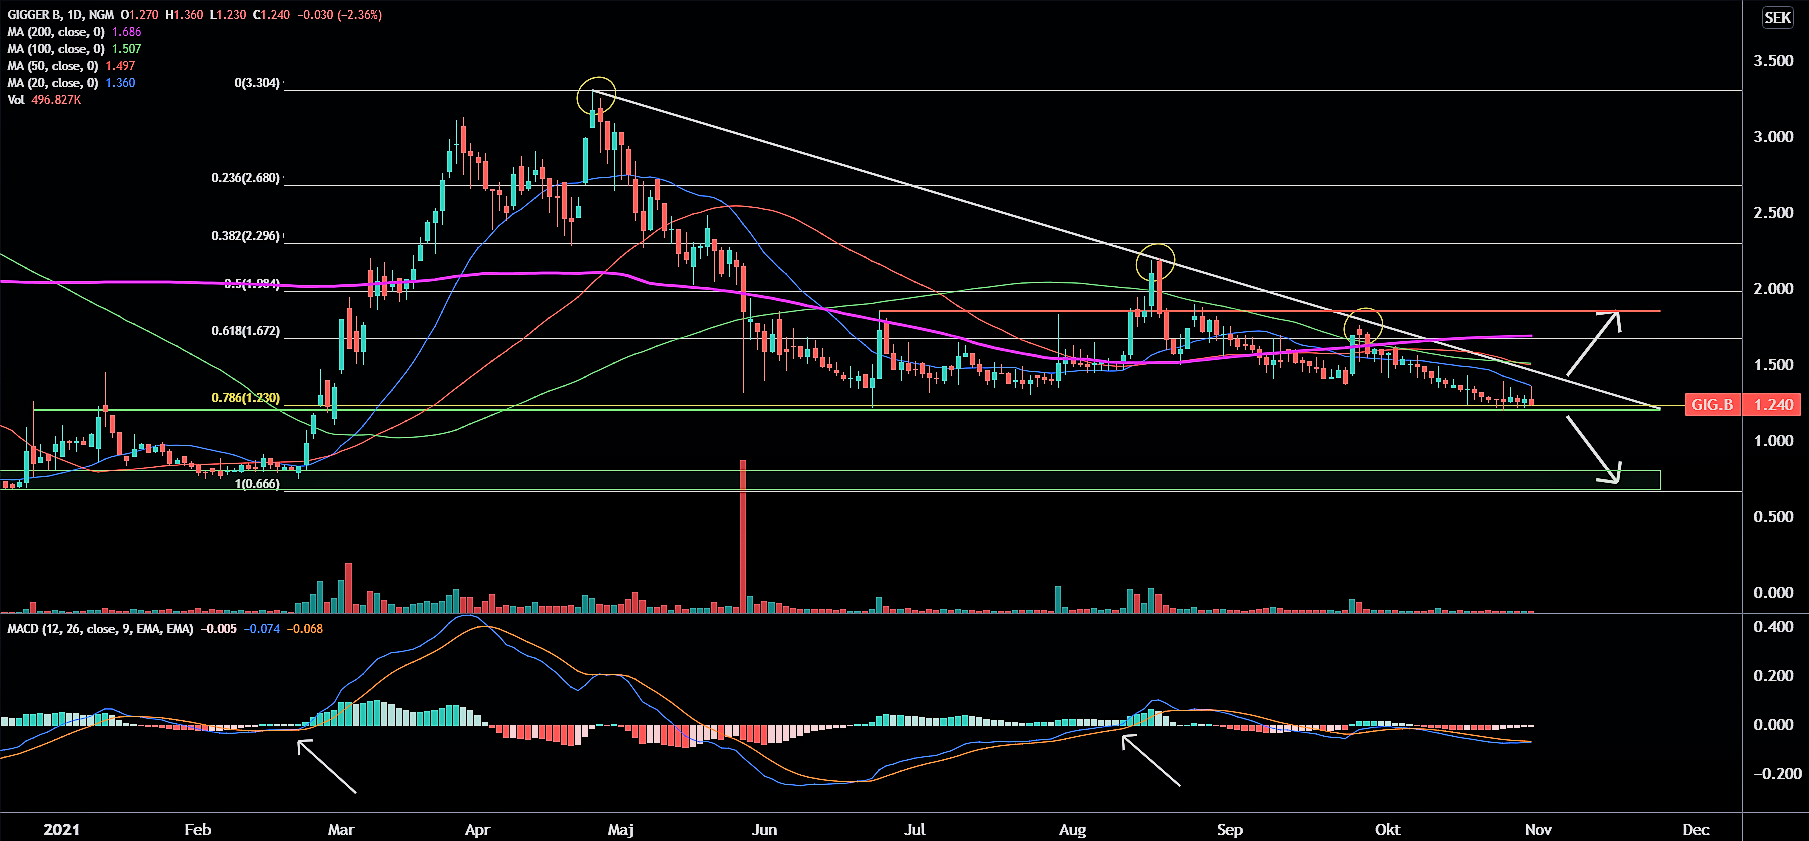Click the tall red volume spike bar

pyautogui.click(x=743, y=535)
